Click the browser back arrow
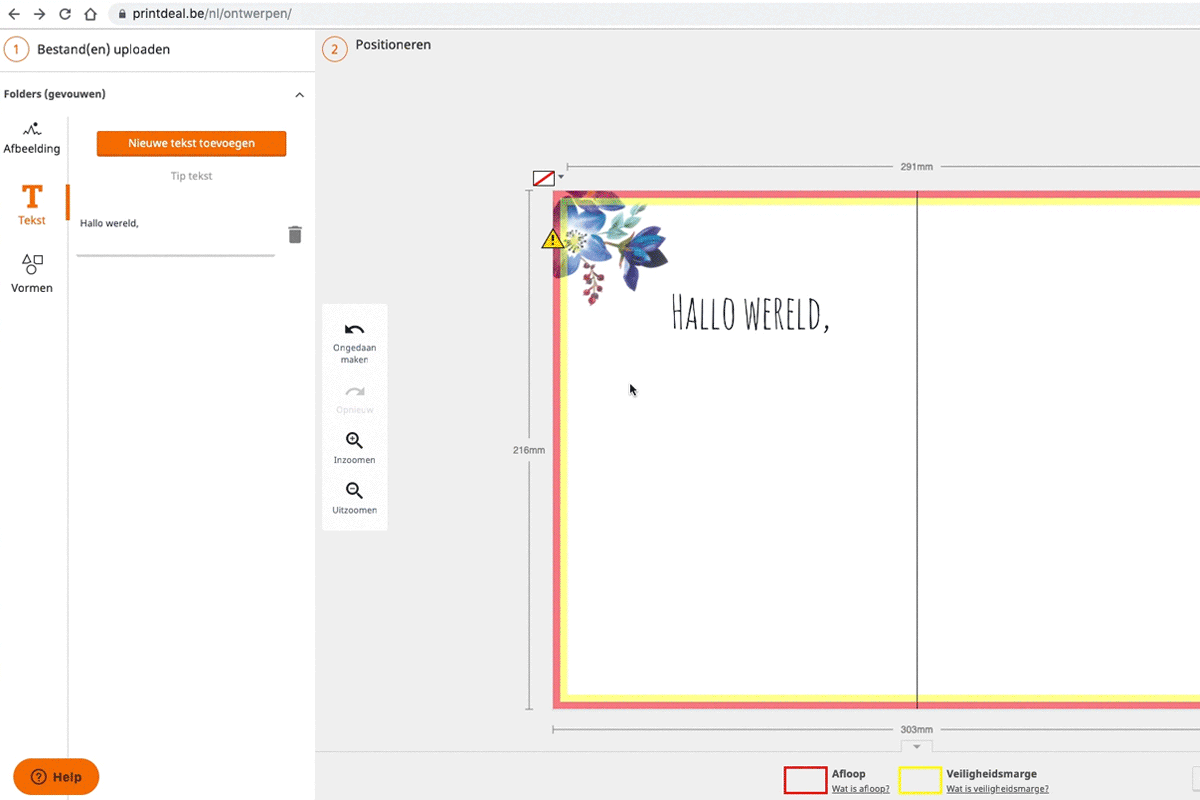This screenshot has height=800, width=1200. click(x=14, y=14)
